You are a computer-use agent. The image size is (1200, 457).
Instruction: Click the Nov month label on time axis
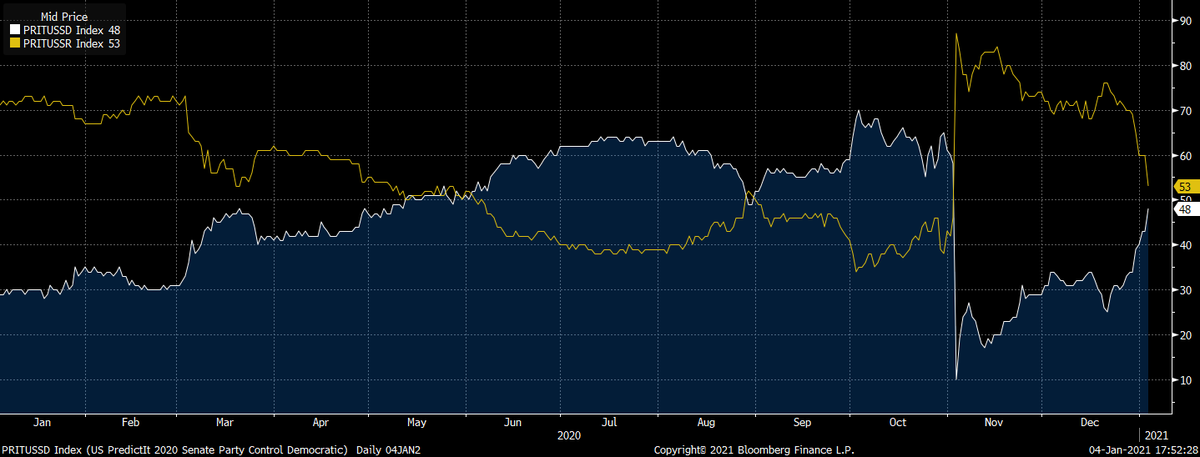click(x=994, y=422)
